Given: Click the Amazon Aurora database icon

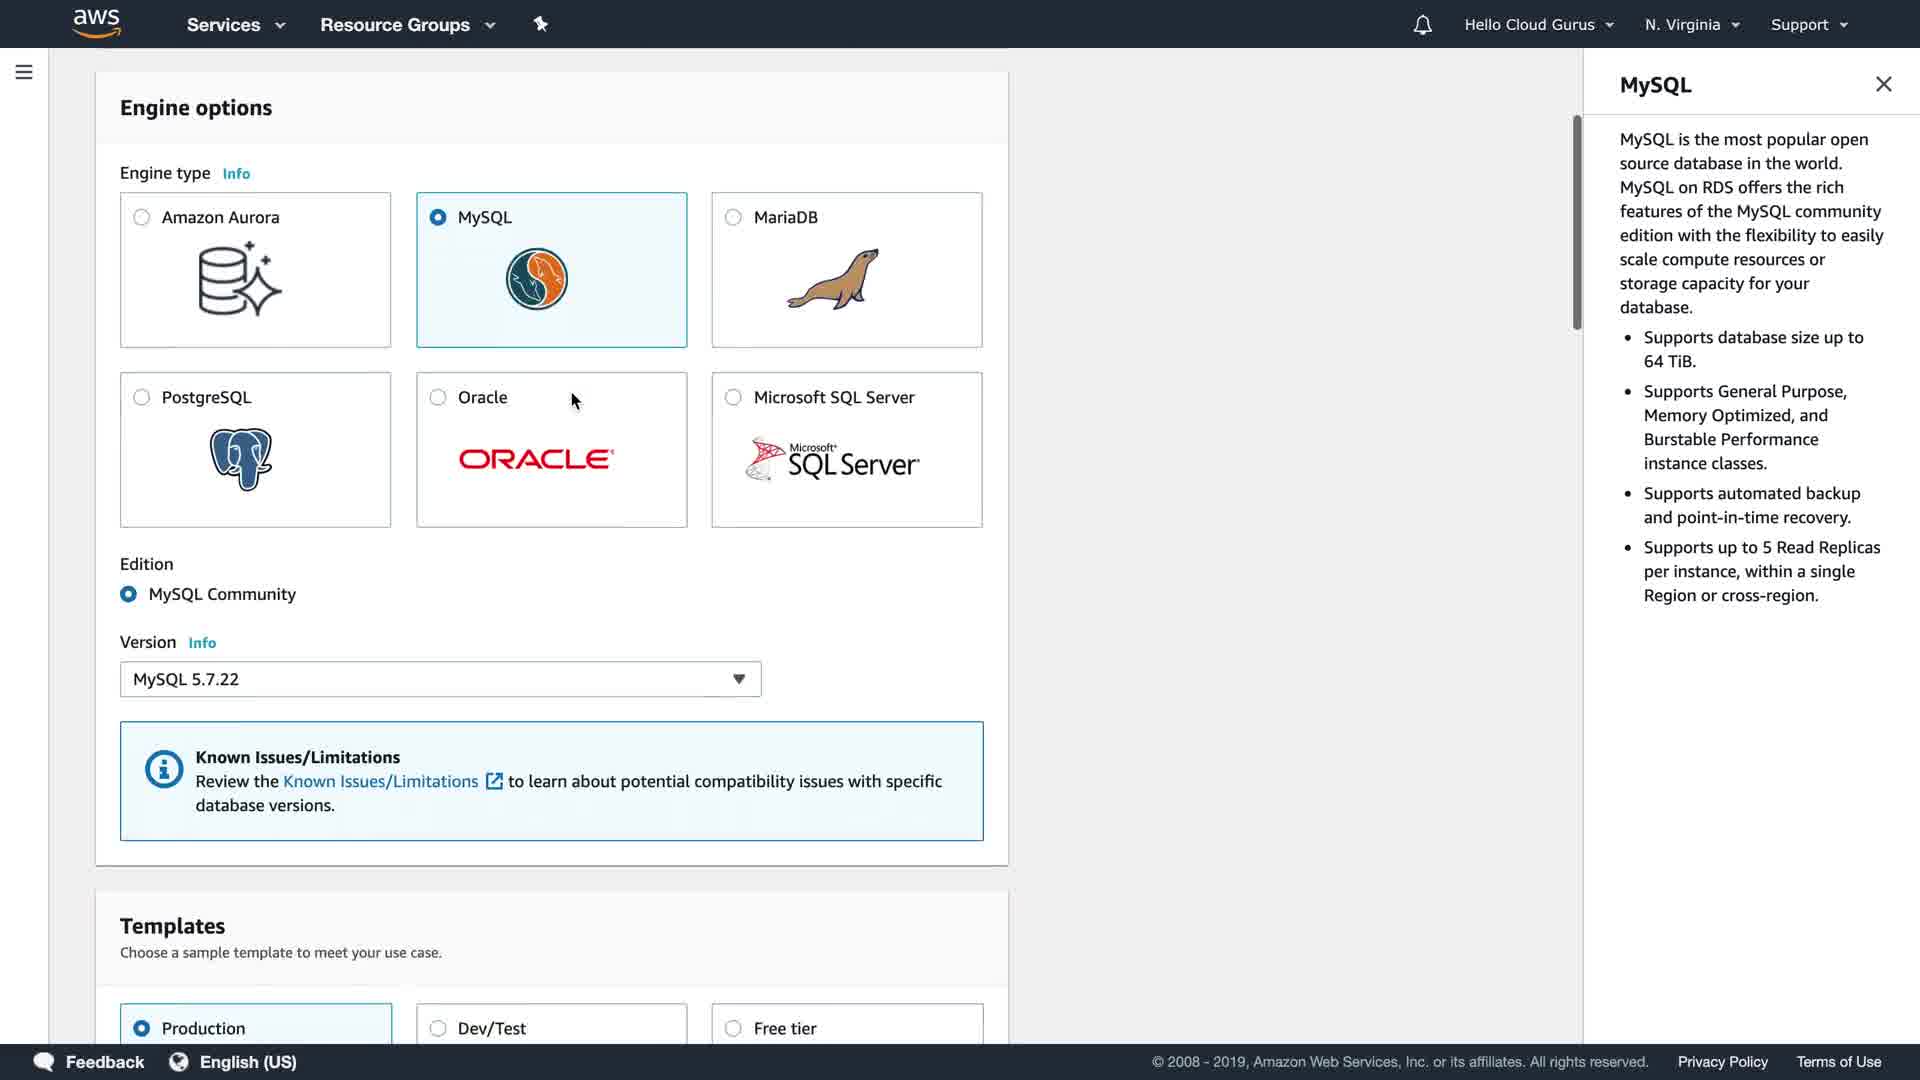Looking at the screenshot, I should click(x=240, y=279).
